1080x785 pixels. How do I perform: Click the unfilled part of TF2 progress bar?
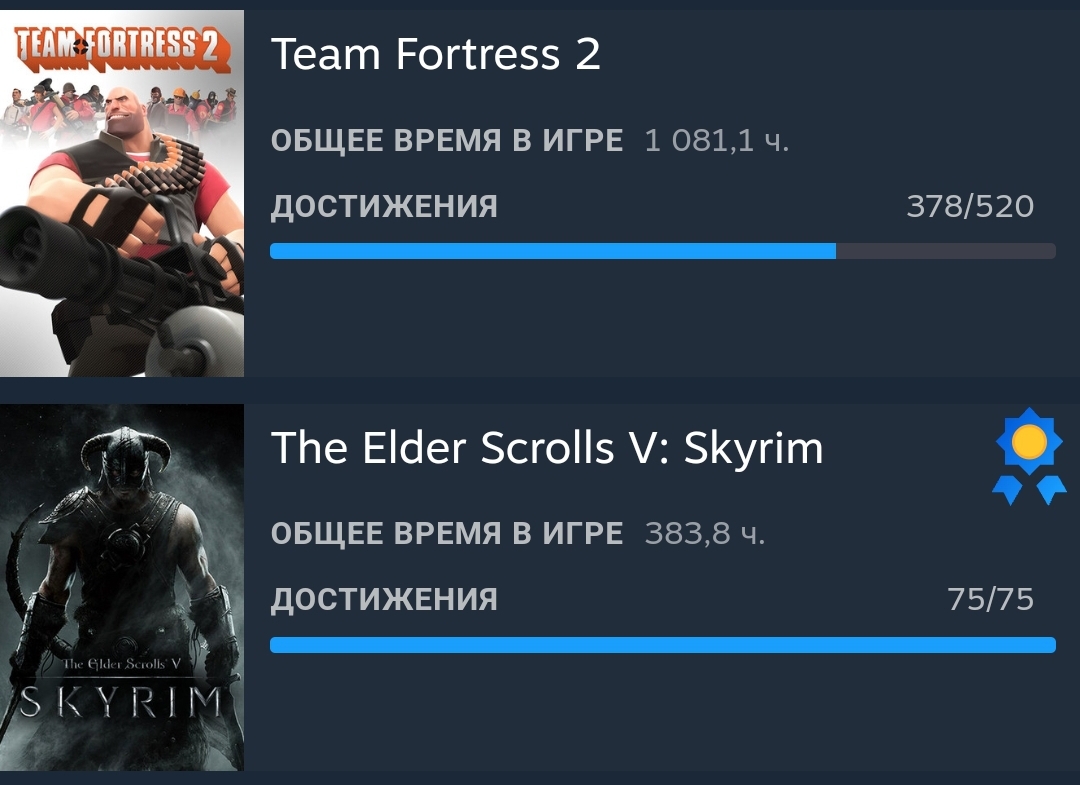click(946, 251)
